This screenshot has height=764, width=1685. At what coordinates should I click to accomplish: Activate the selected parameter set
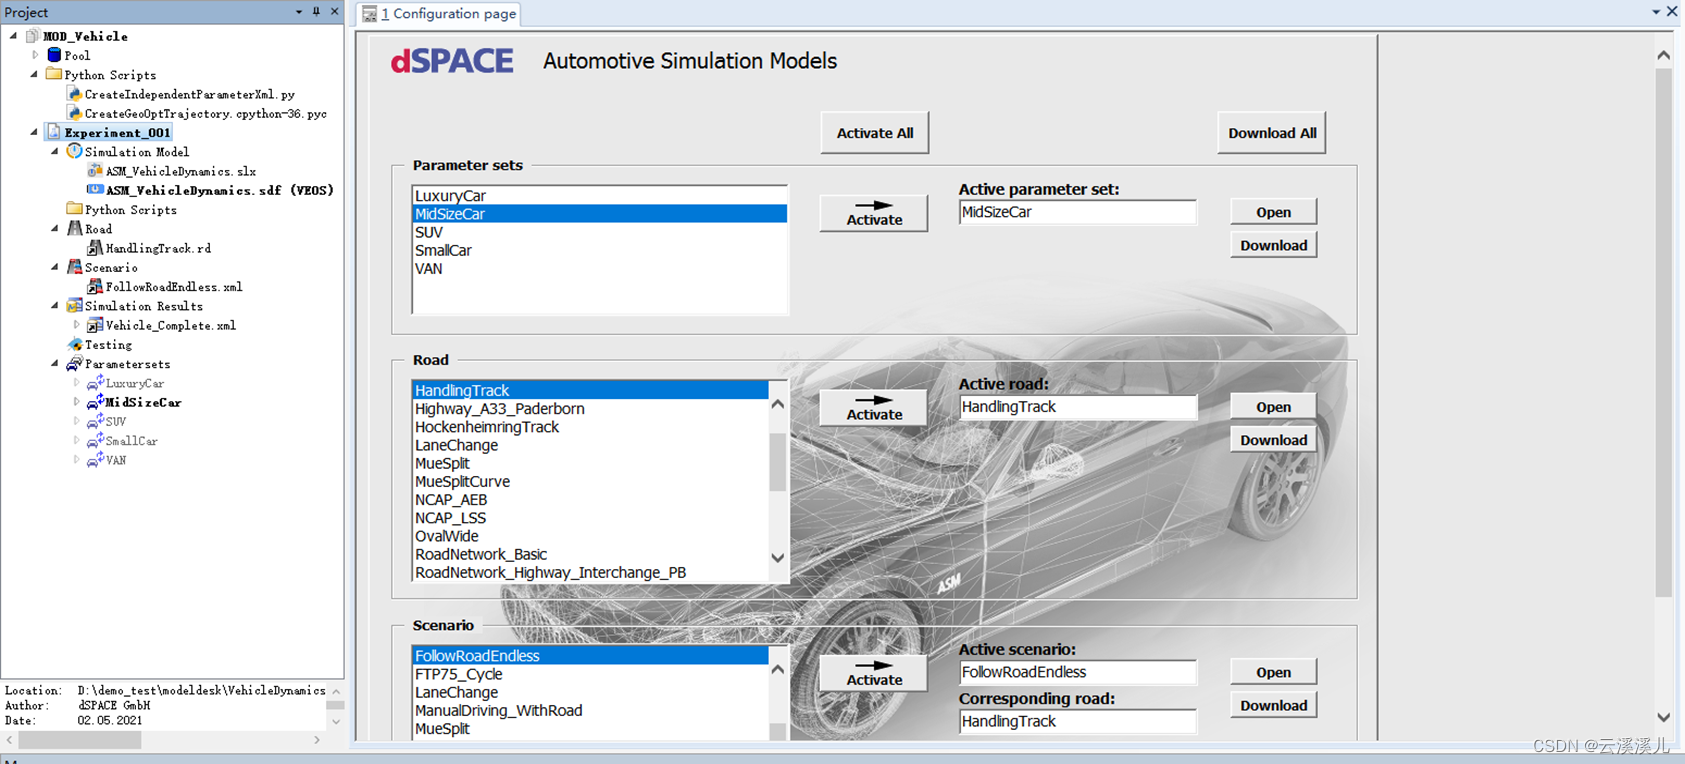pos(874,213)
